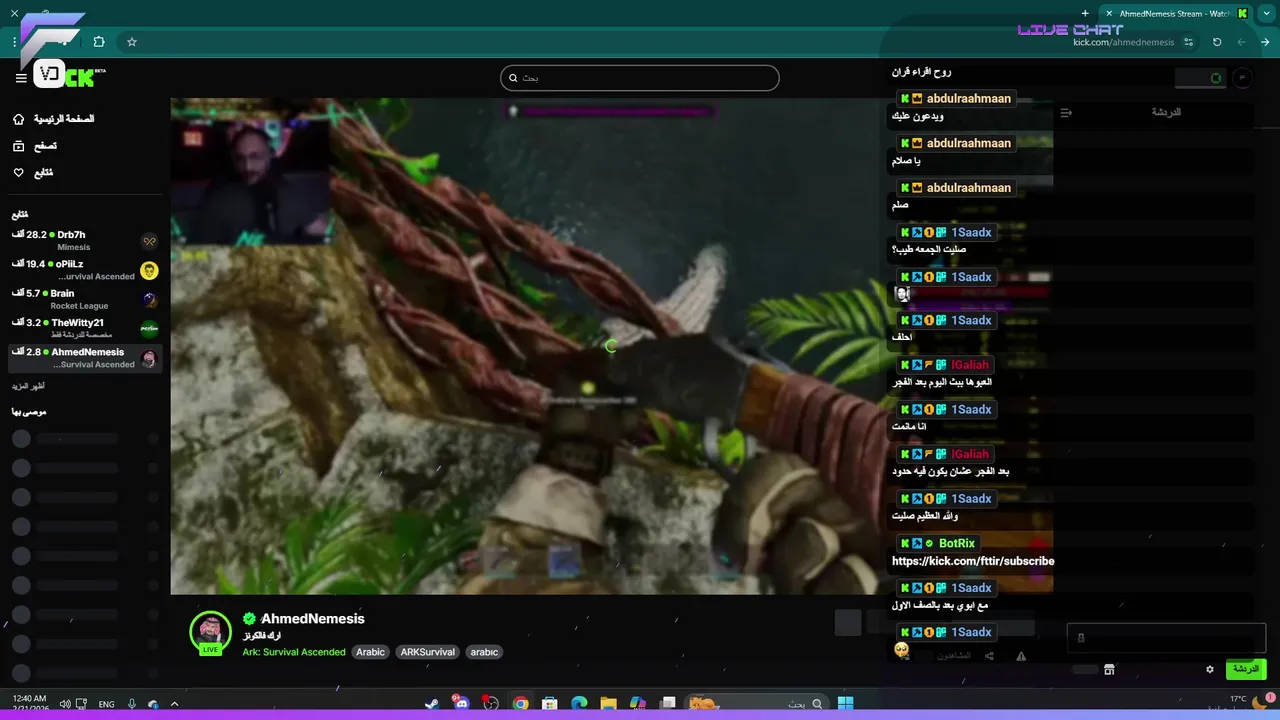Viewport: 1280px width, 720px height.
Task: Click the report warning triangle icon
Action: click(x=1021, y=656)
